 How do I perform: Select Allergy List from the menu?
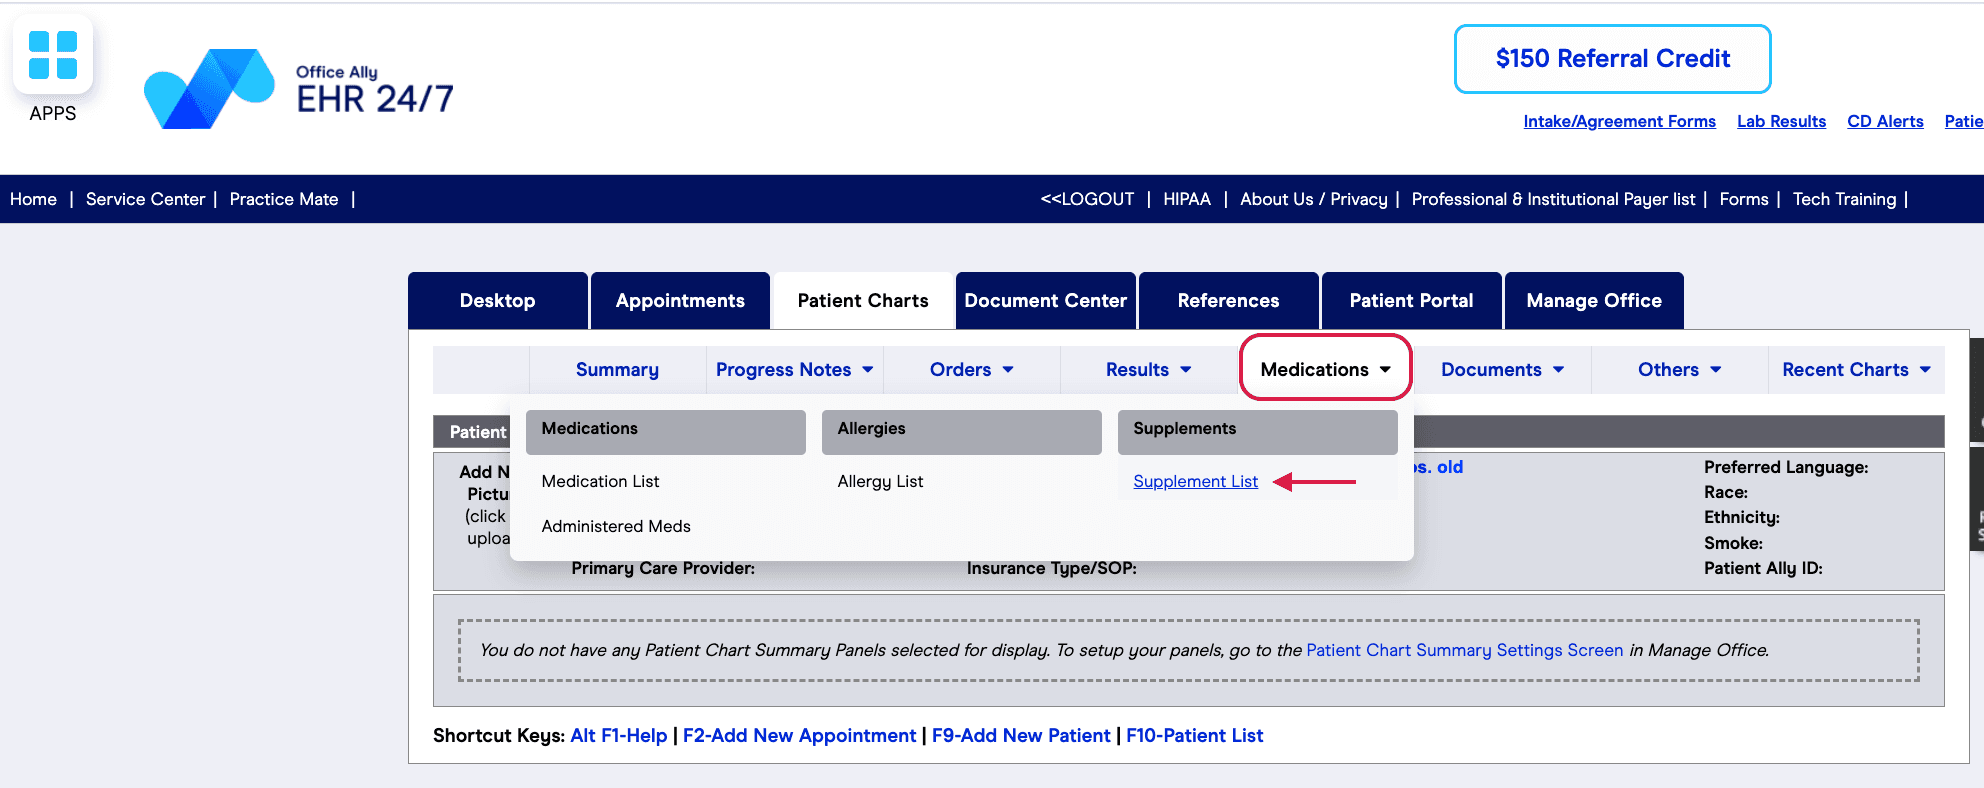point(880,482)
